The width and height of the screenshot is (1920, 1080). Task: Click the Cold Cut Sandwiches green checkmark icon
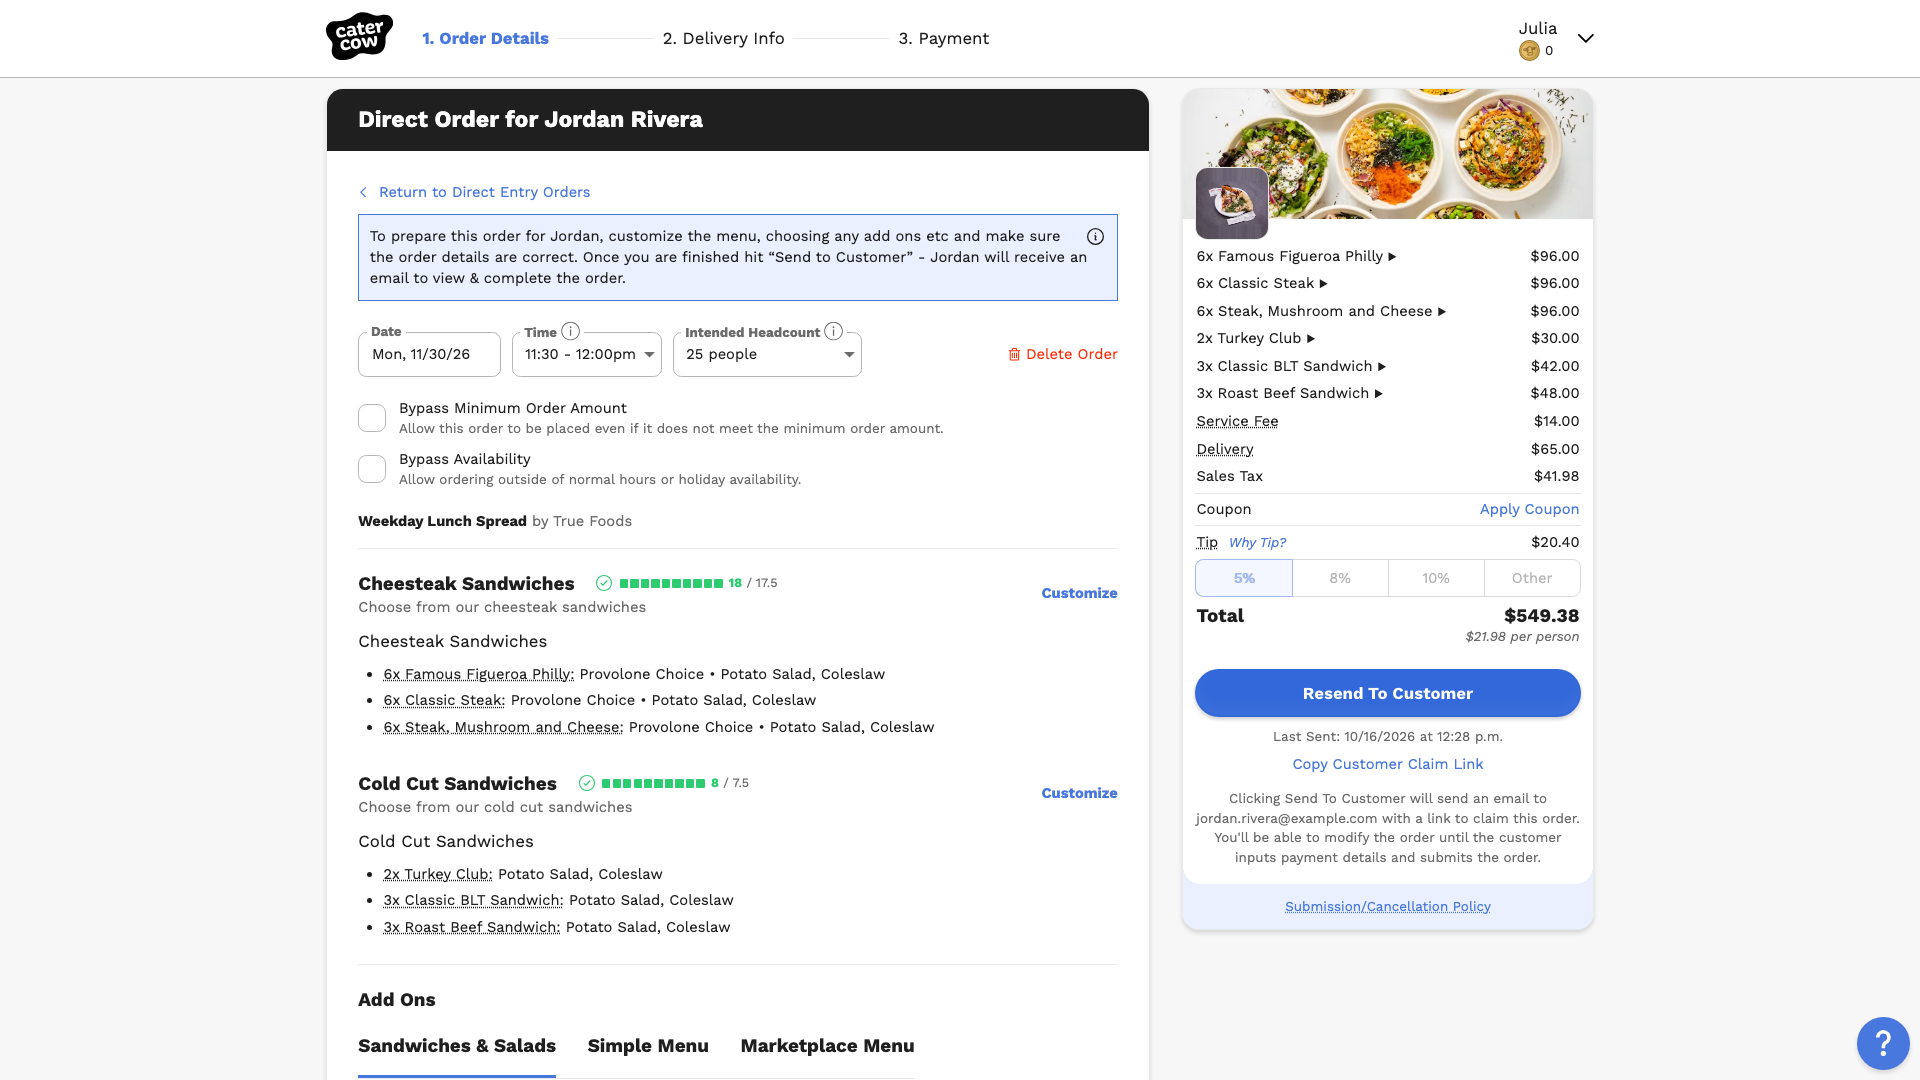point(587,783)
